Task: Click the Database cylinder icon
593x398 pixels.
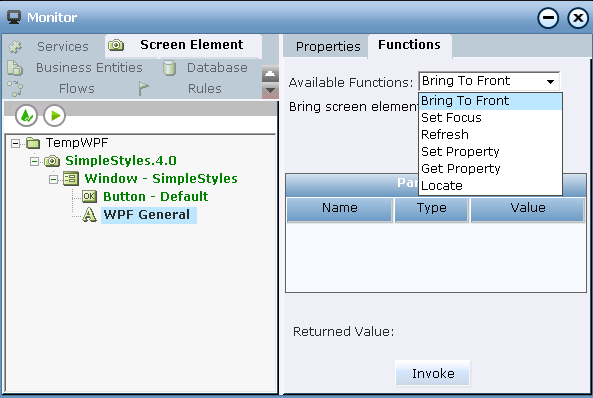Action: [x=169, y=68]
